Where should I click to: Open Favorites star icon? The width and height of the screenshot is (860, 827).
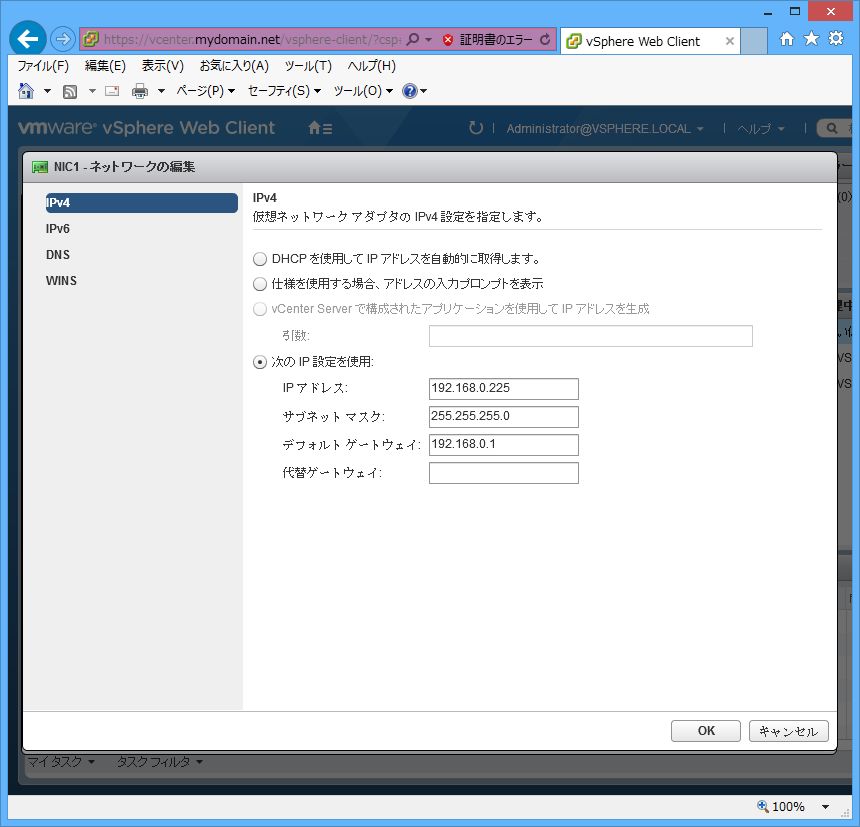pos(811,38)
